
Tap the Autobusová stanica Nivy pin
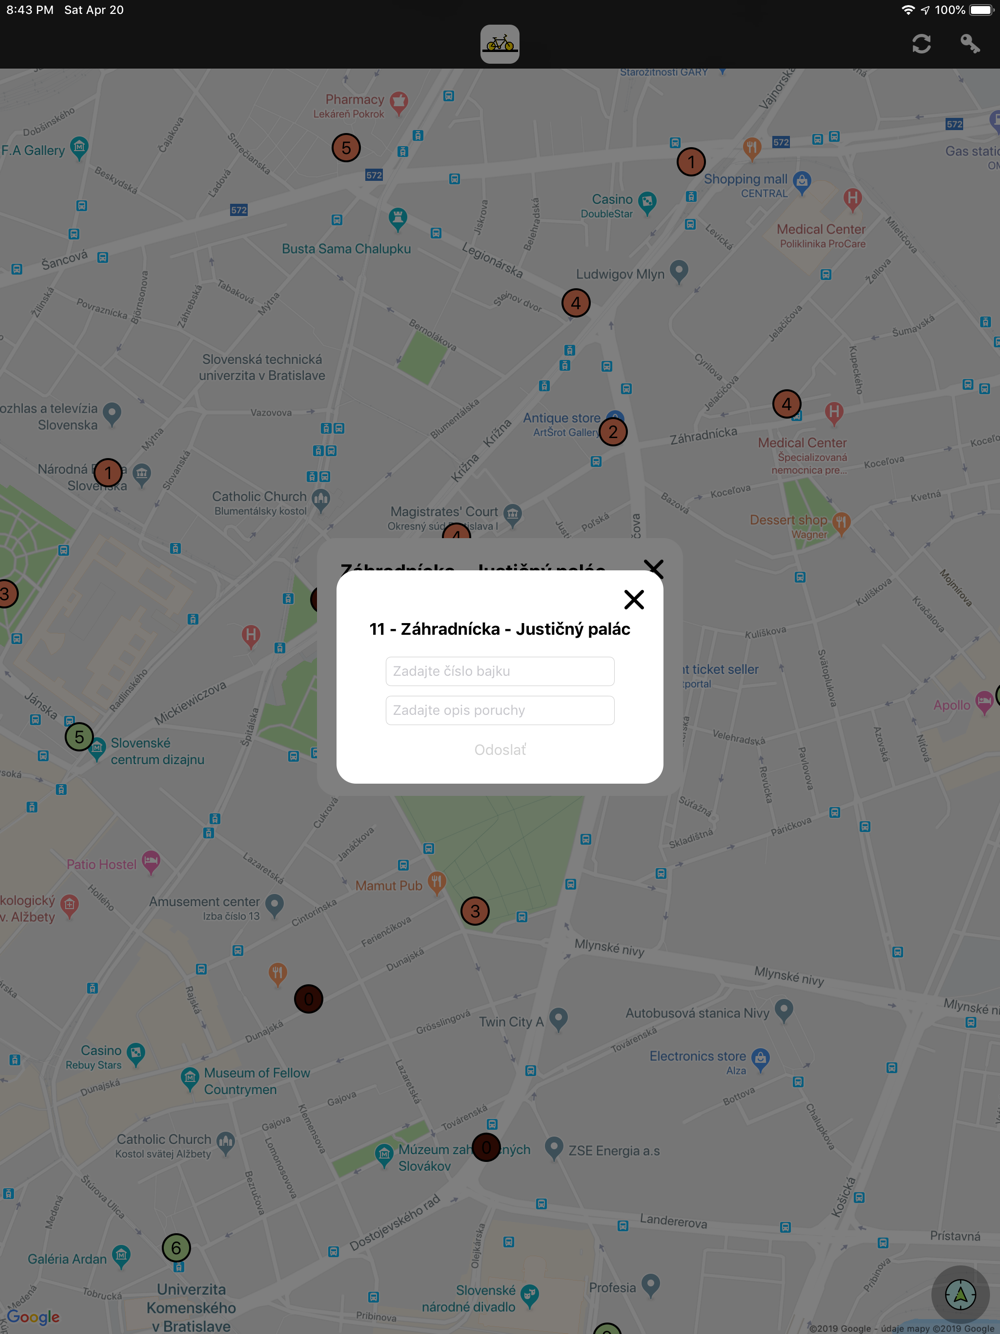pos(784,1010)
